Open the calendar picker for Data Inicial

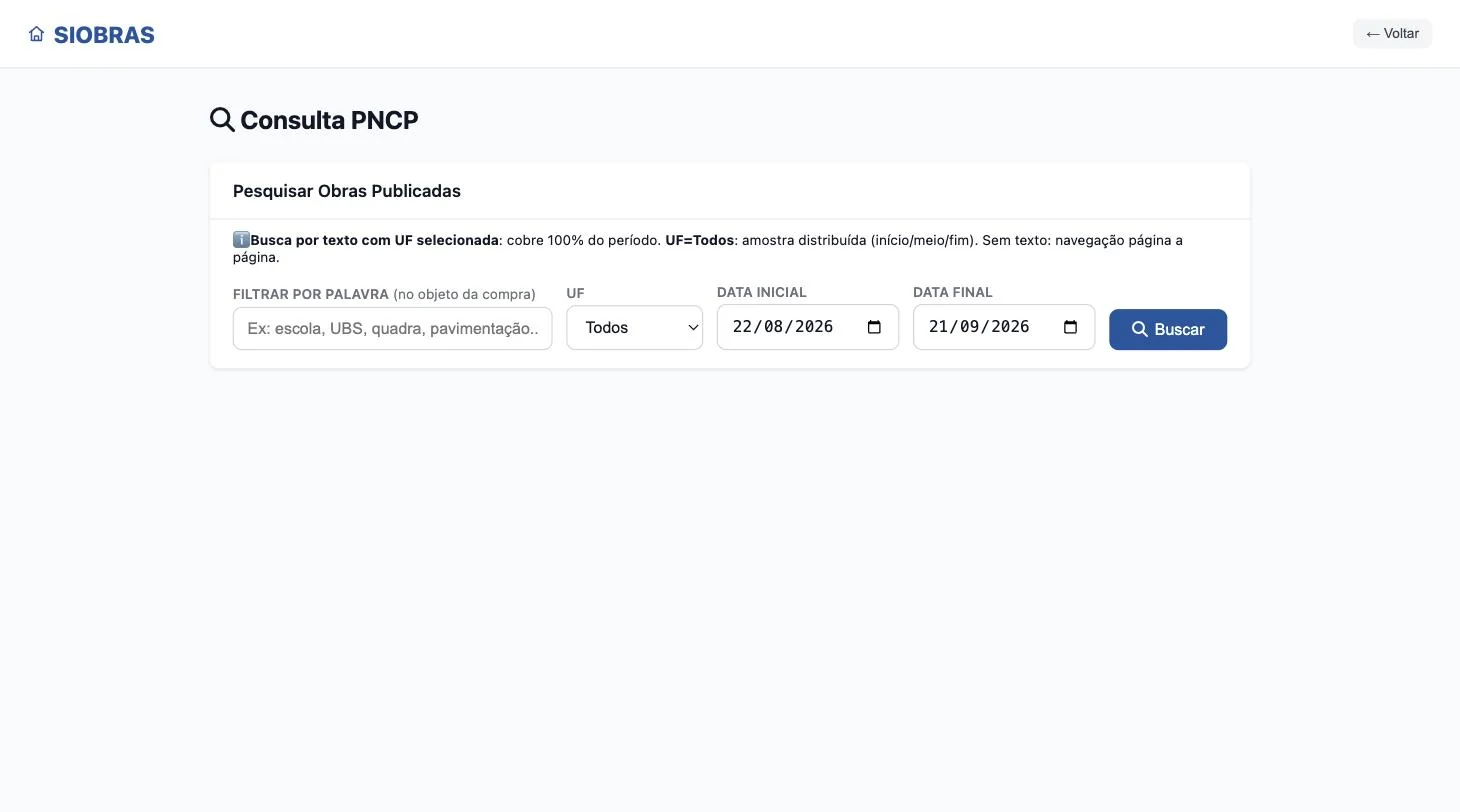coord(874,327)
